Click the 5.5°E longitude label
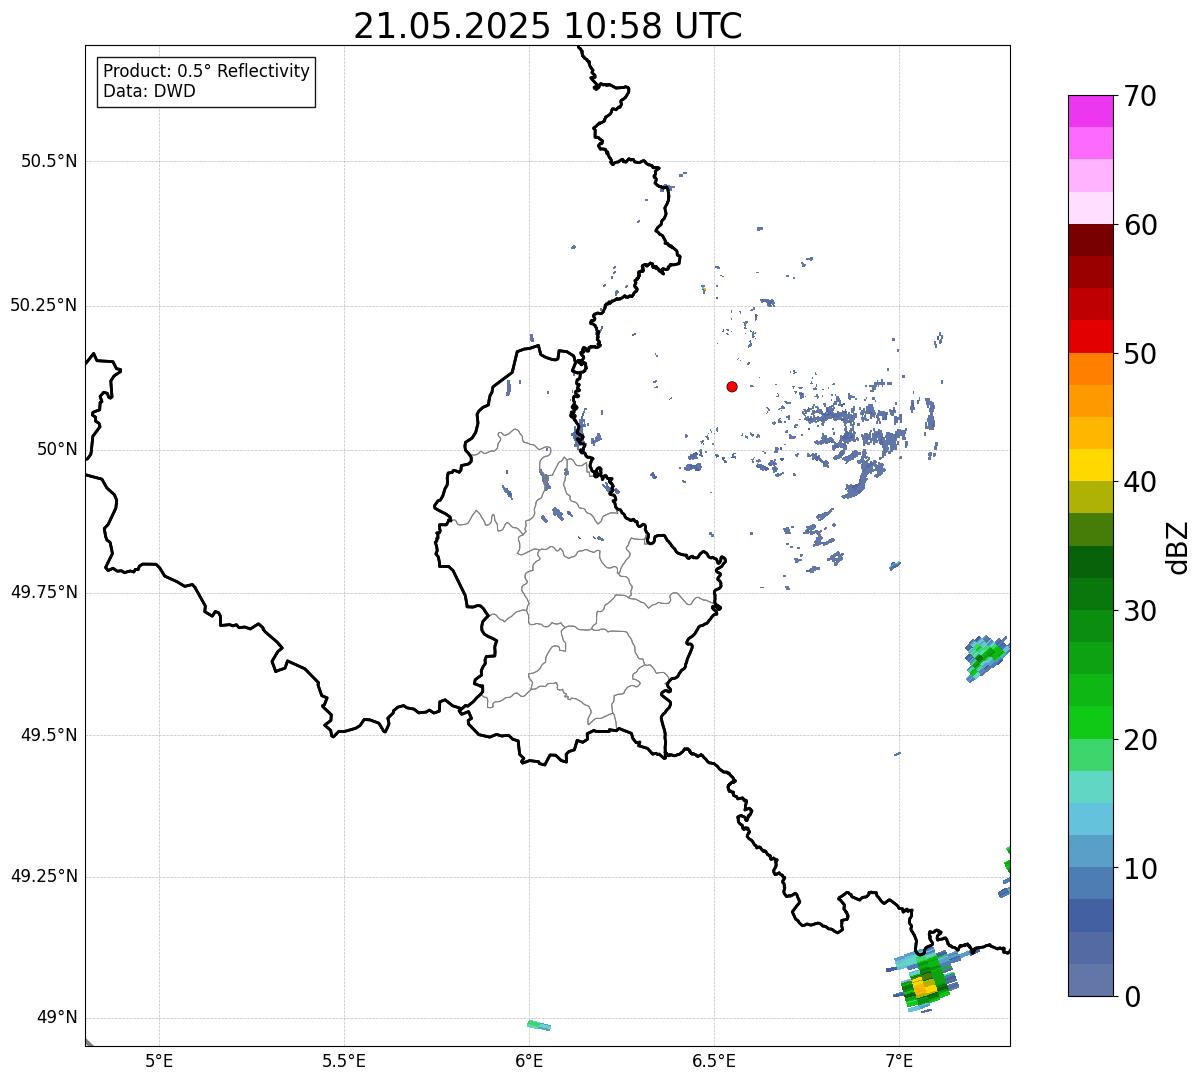Viewport: 1202px width, 1081px height. tap(344, 1061)
